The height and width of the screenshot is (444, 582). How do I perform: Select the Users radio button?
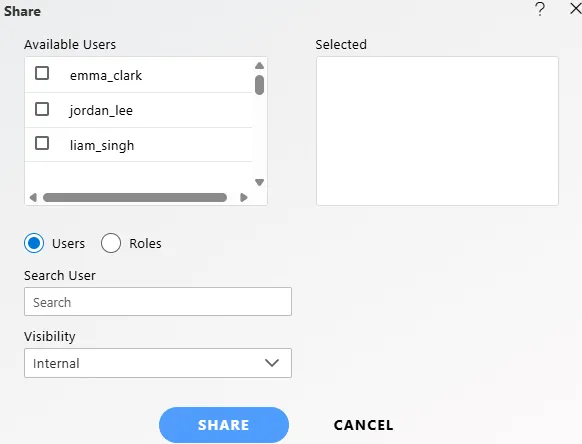[x=34, y=243]
